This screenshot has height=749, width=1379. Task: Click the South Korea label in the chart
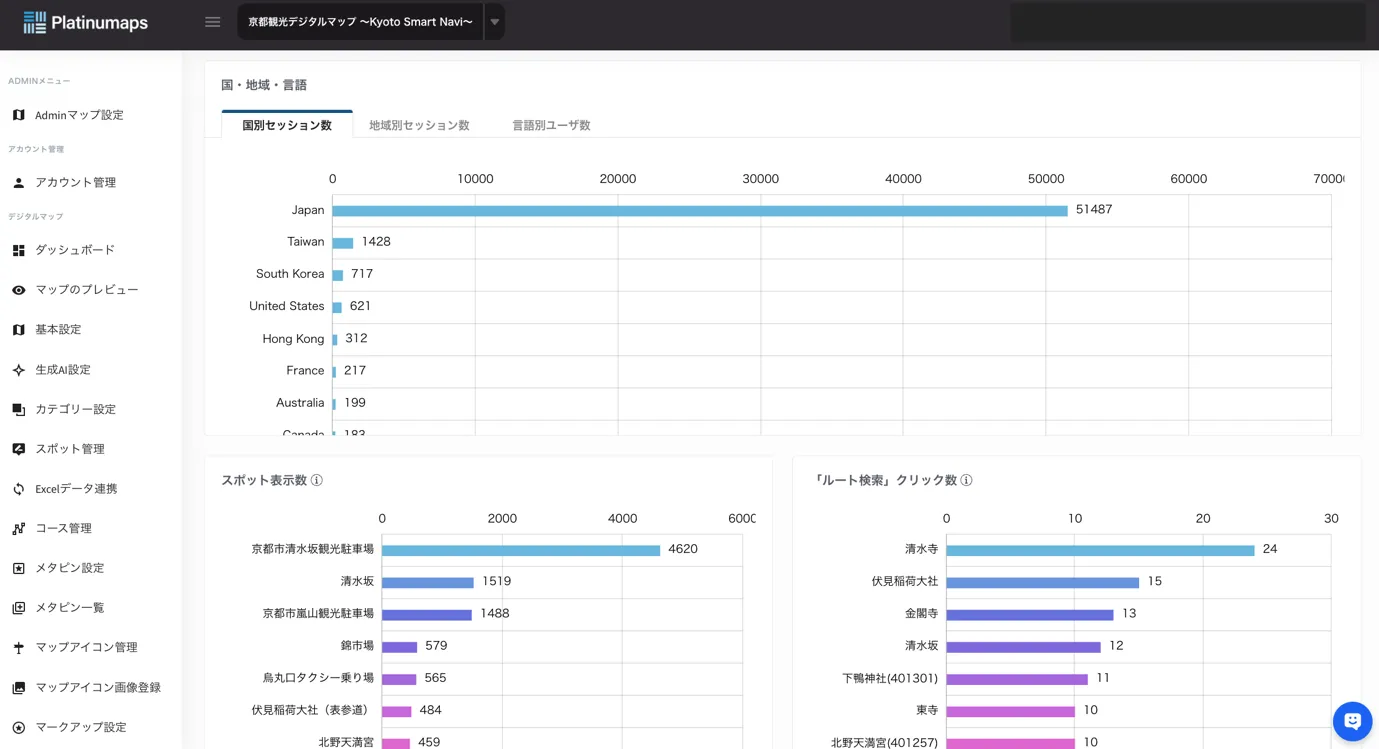click(x=290, y=274)
